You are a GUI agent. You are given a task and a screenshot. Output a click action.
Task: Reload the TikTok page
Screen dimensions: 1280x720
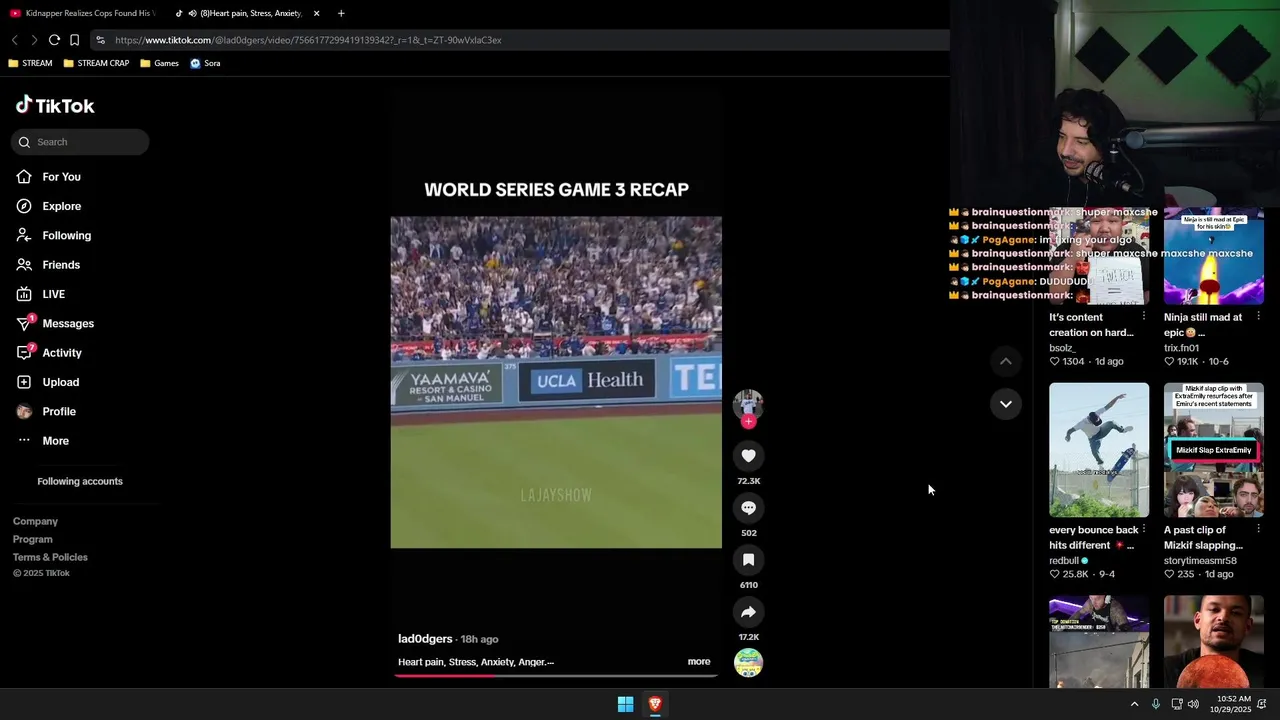[x=54, y=40]
